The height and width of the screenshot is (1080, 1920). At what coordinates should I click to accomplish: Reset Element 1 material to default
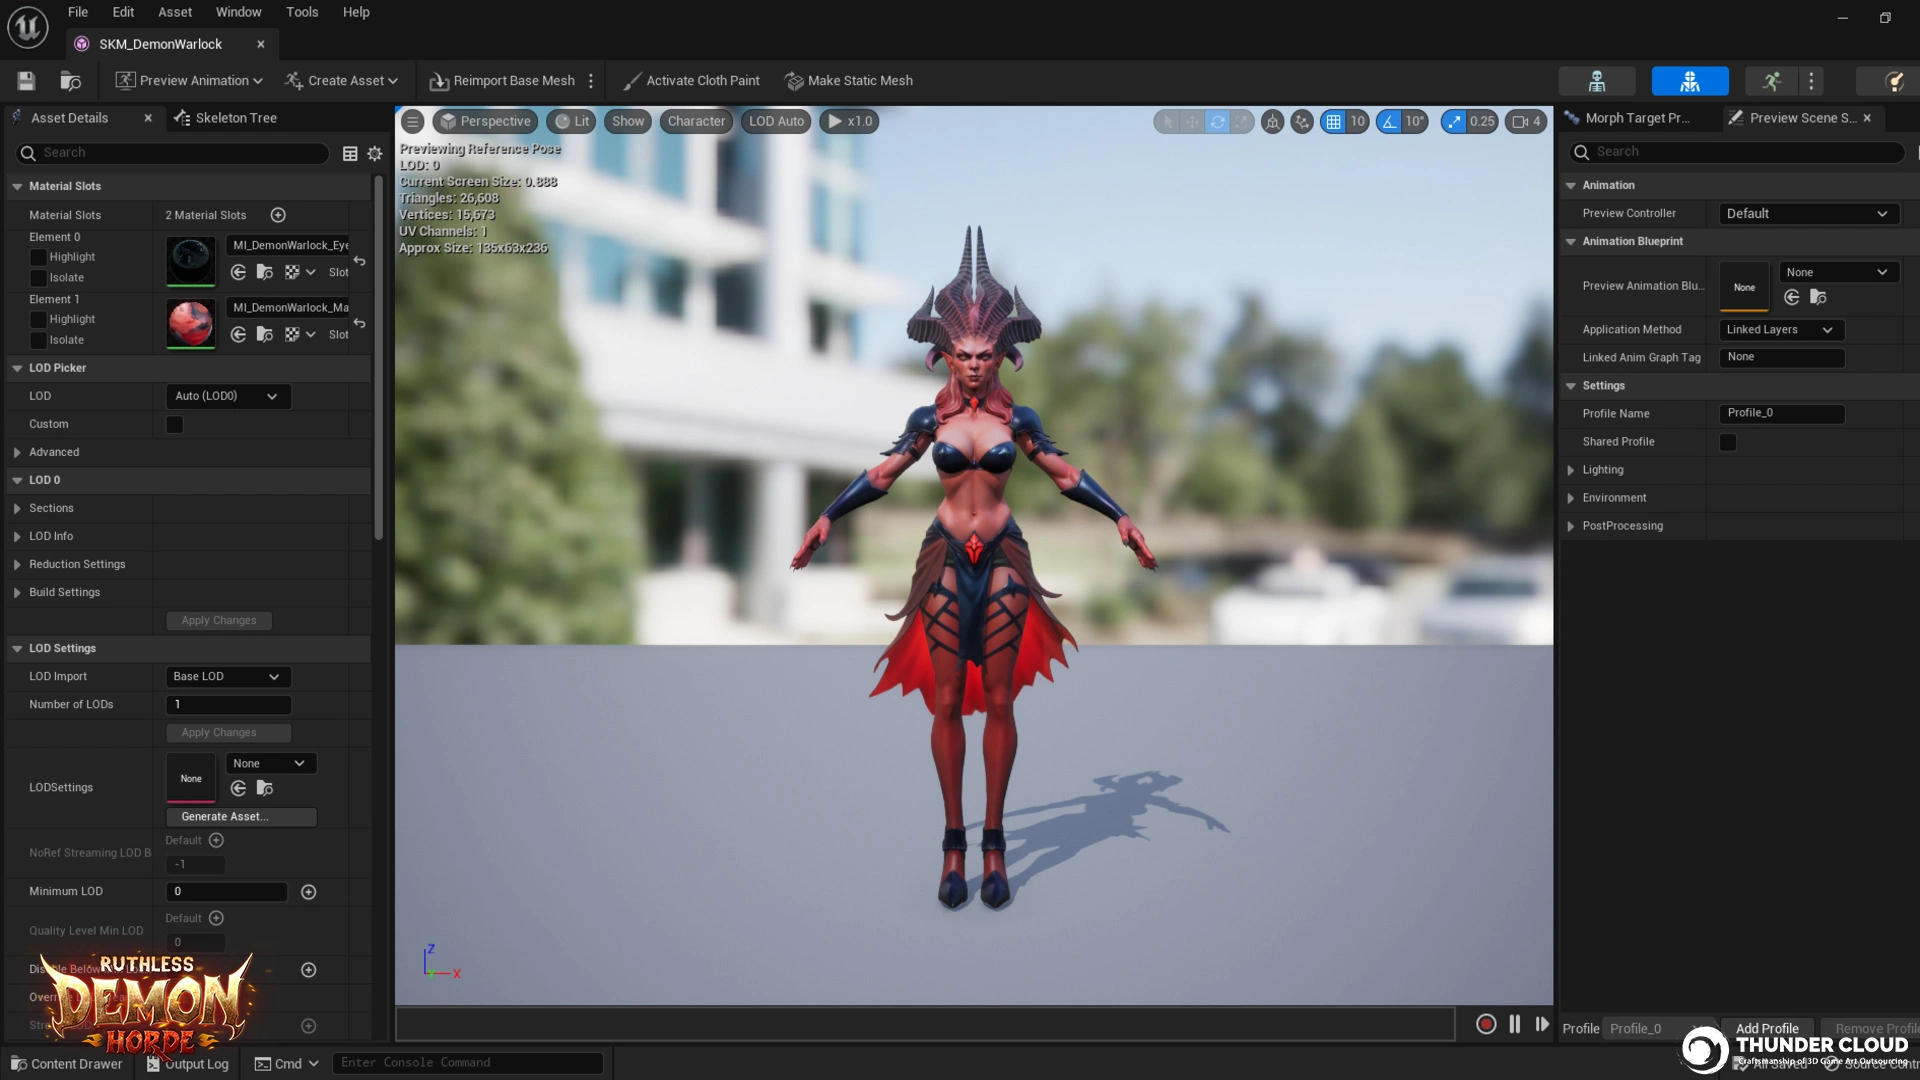point(360,324)
